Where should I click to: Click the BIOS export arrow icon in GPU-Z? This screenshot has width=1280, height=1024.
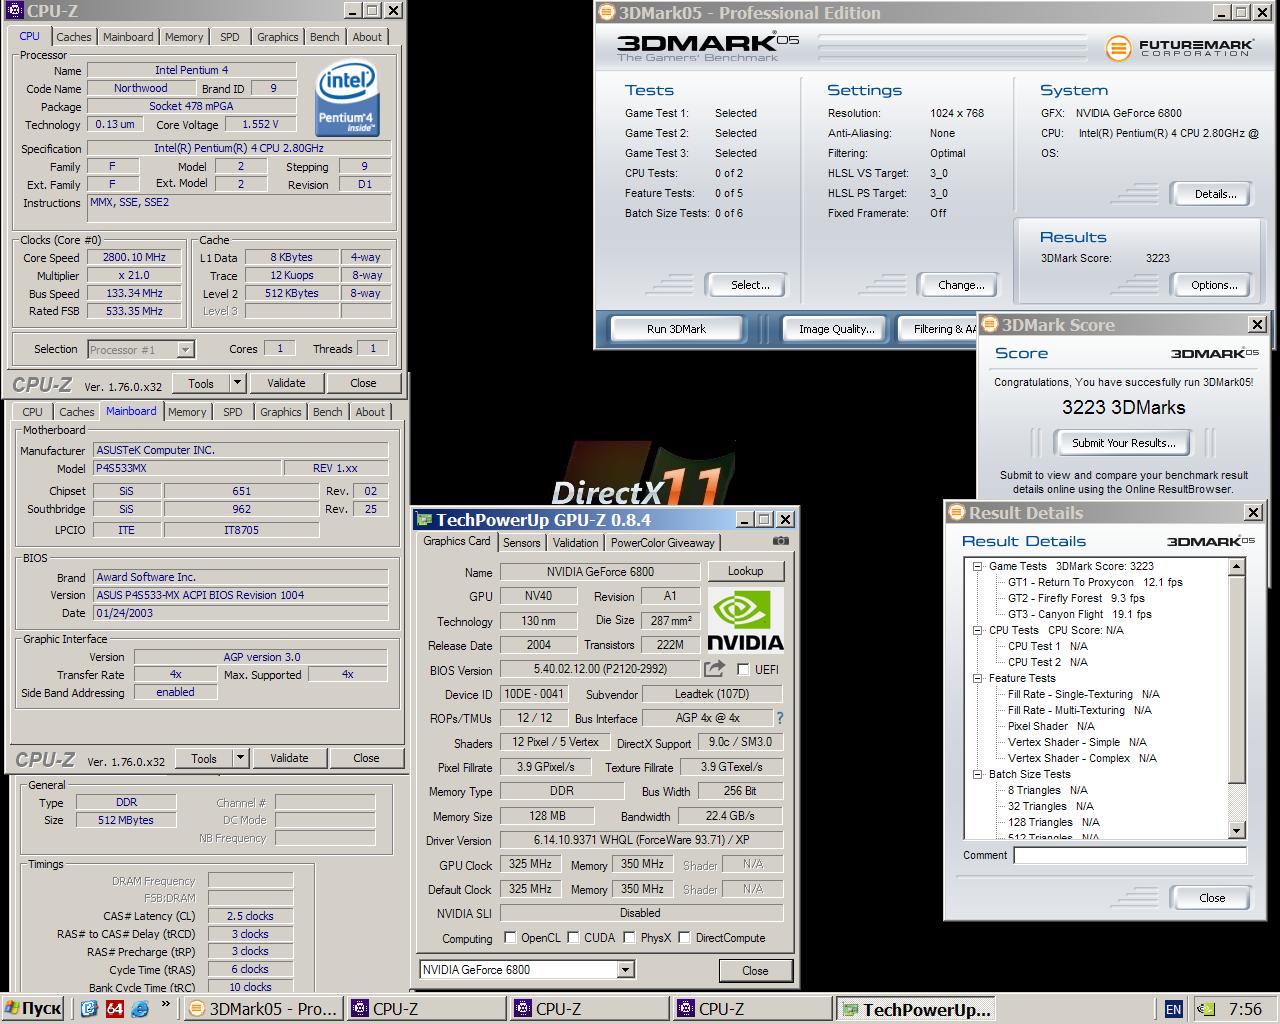[714, 669]
